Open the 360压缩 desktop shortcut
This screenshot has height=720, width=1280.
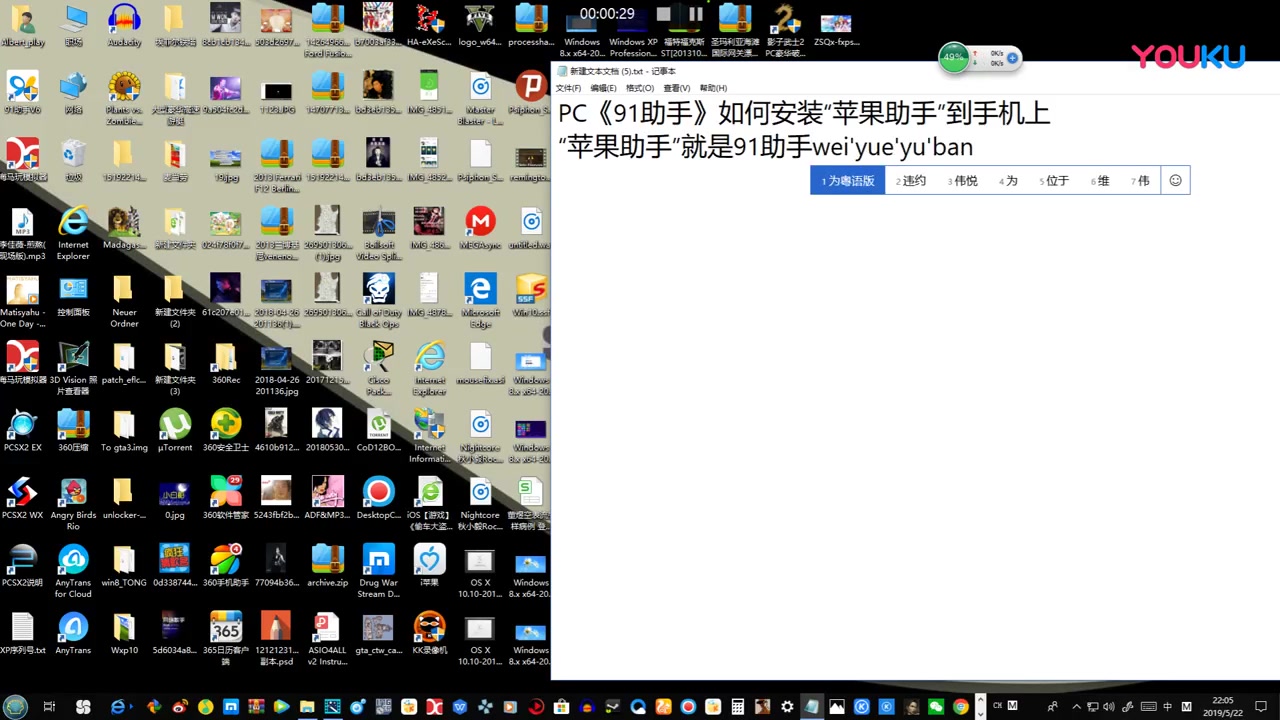(73, 431)
